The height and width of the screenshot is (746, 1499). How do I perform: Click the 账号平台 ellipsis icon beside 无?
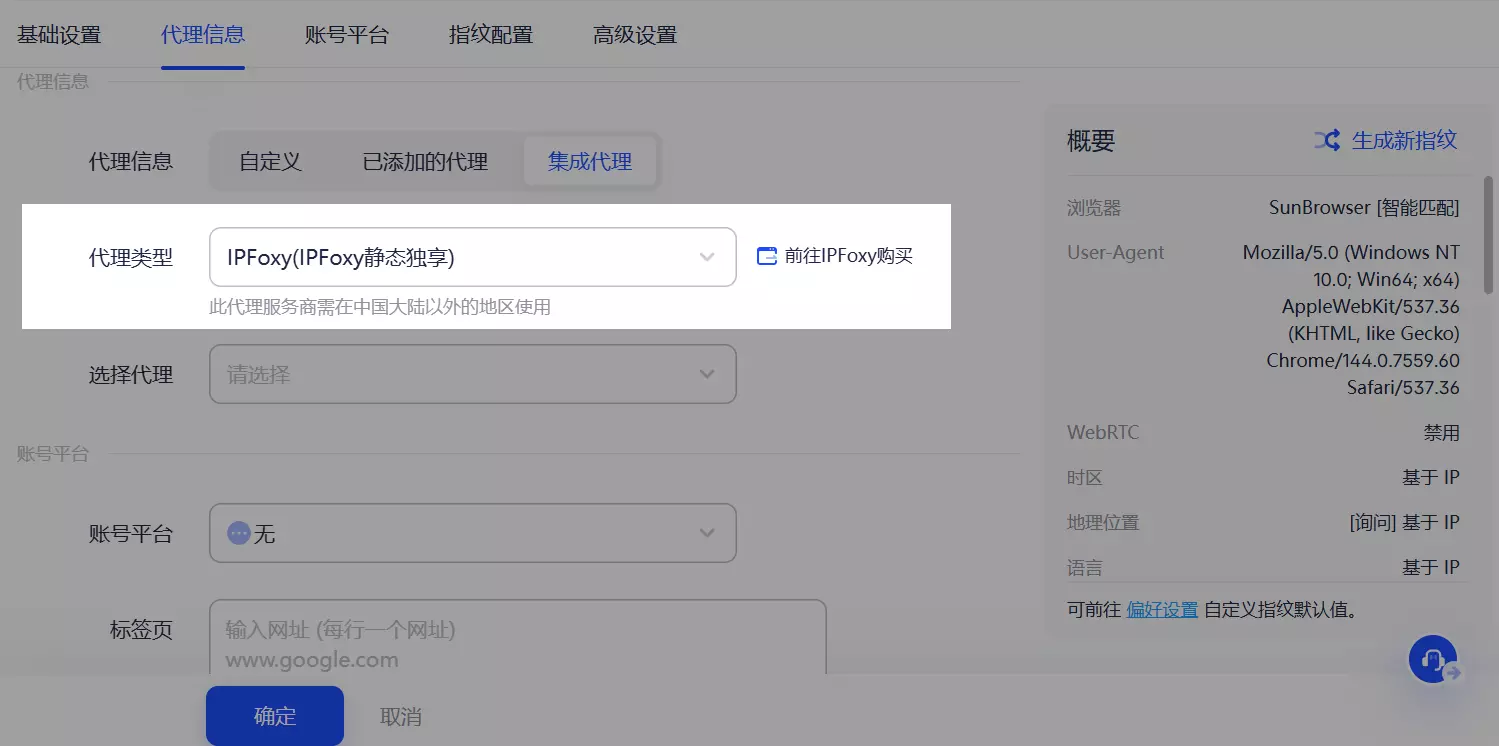tap(238, 533)
